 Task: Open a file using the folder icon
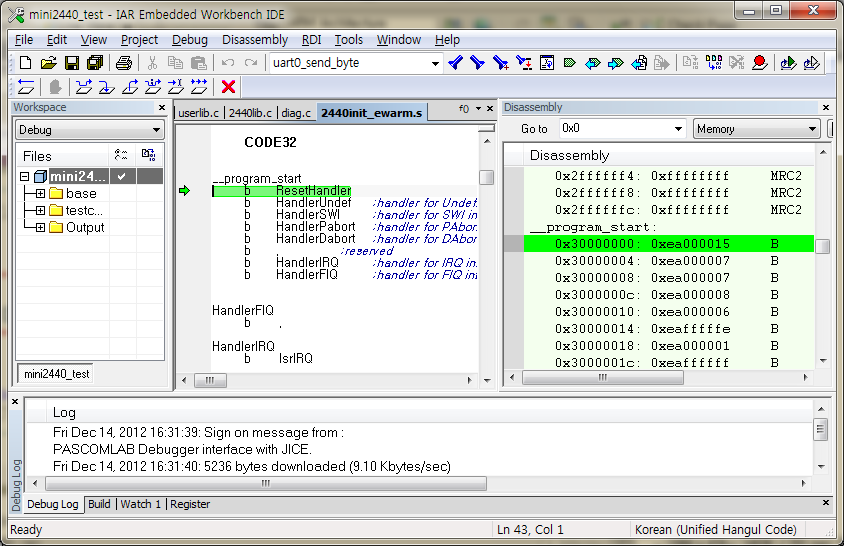[x=48, y=63]
